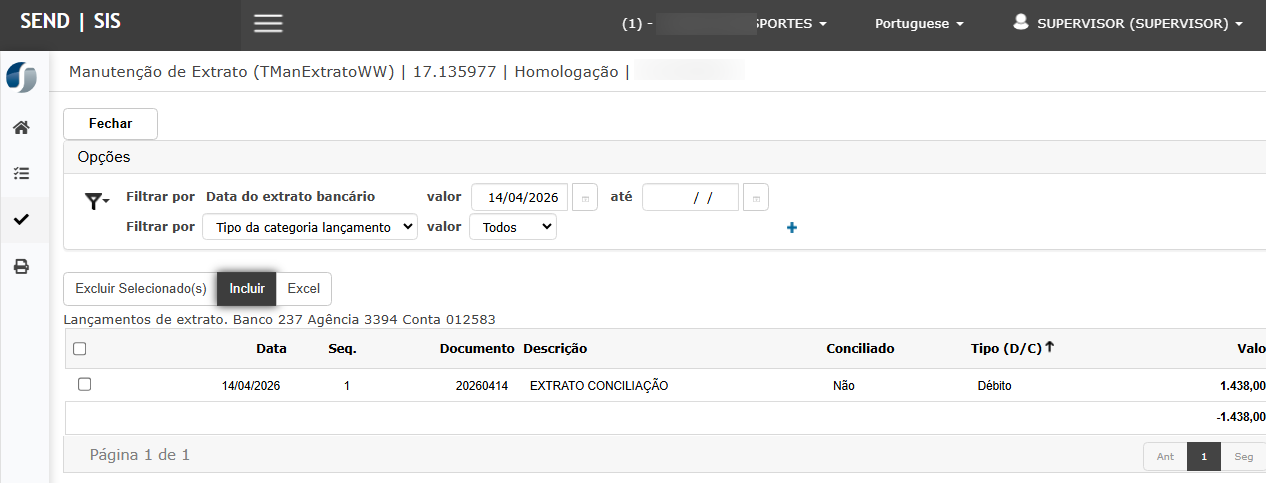
Task: Click the checkmark icon in sidebar
Action: click(21, 219)
